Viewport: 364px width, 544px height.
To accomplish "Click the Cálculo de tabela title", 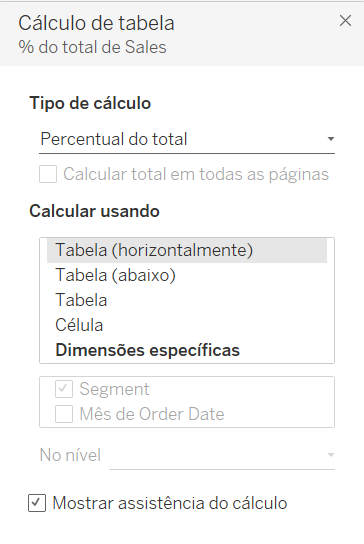I will tap(96, 23).
